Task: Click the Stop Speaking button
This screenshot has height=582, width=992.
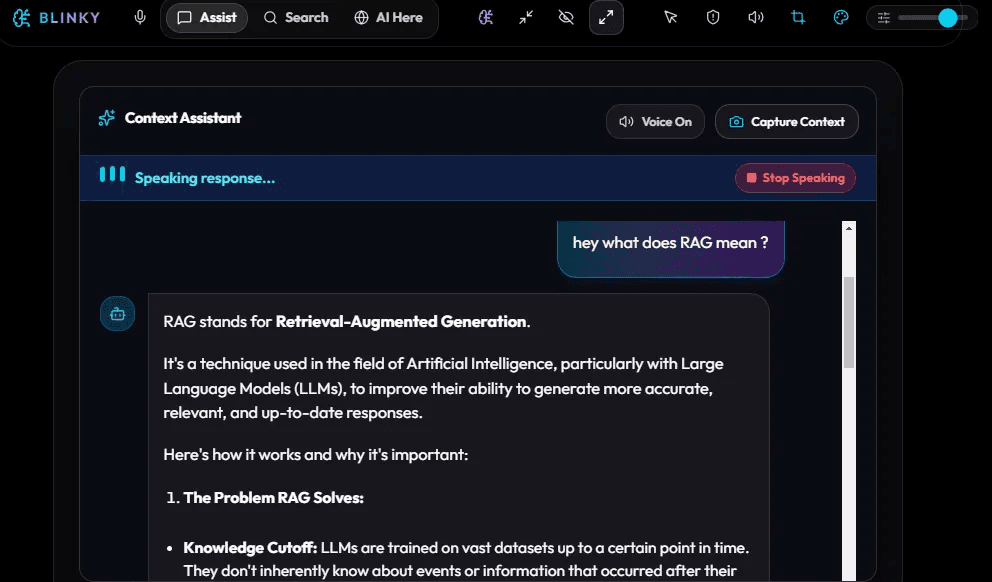Action: pyautogui.click(x=795, y=178)
